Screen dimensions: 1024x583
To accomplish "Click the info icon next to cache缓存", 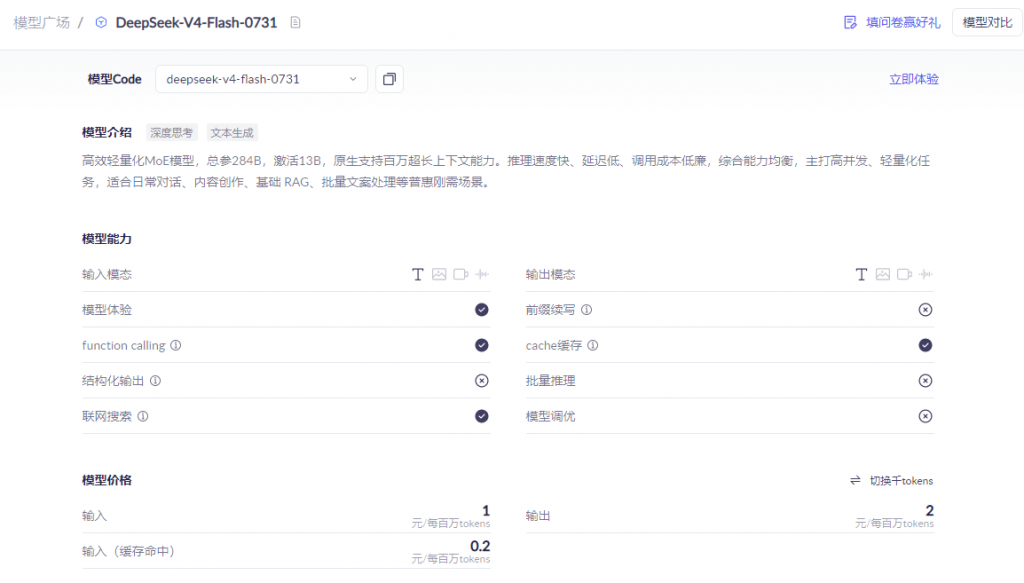I will tap(592, 345).
